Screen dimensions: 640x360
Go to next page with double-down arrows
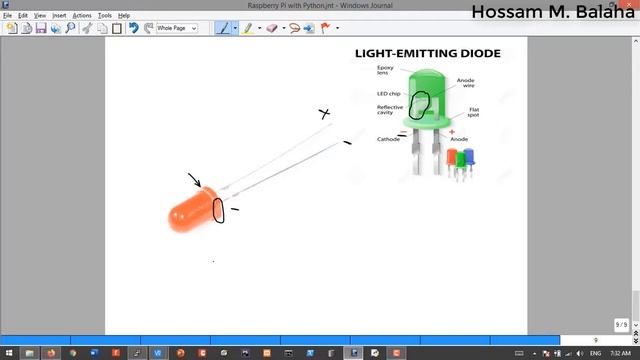(x=636, y=341)
